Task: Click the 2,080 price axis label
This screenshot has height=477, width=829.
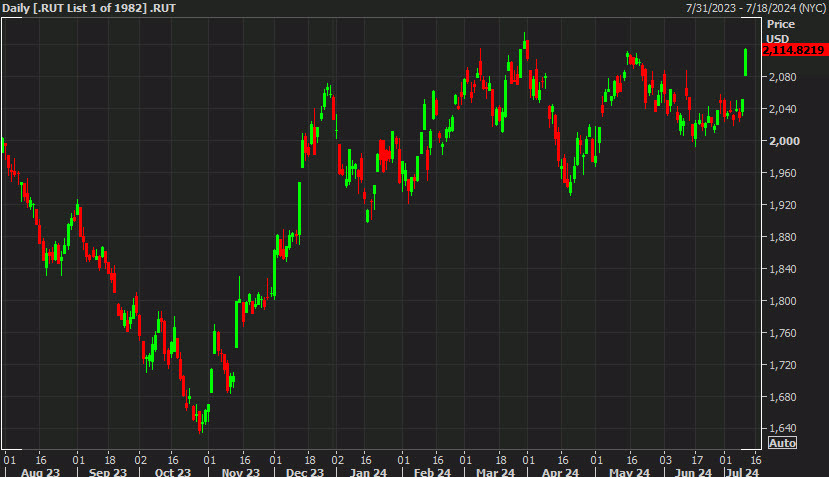Action: pos(782,77)
